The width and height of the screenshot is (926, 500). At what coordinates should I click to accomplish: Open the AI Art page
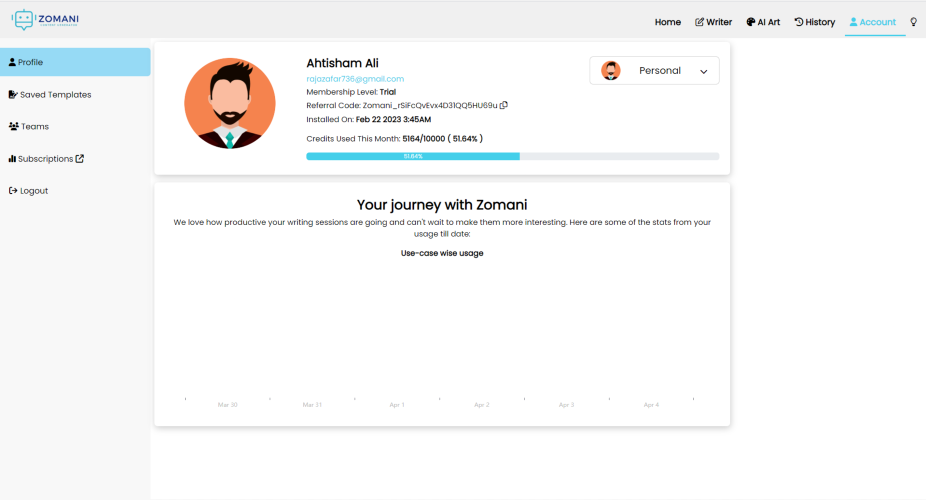(x=763, y=22)
